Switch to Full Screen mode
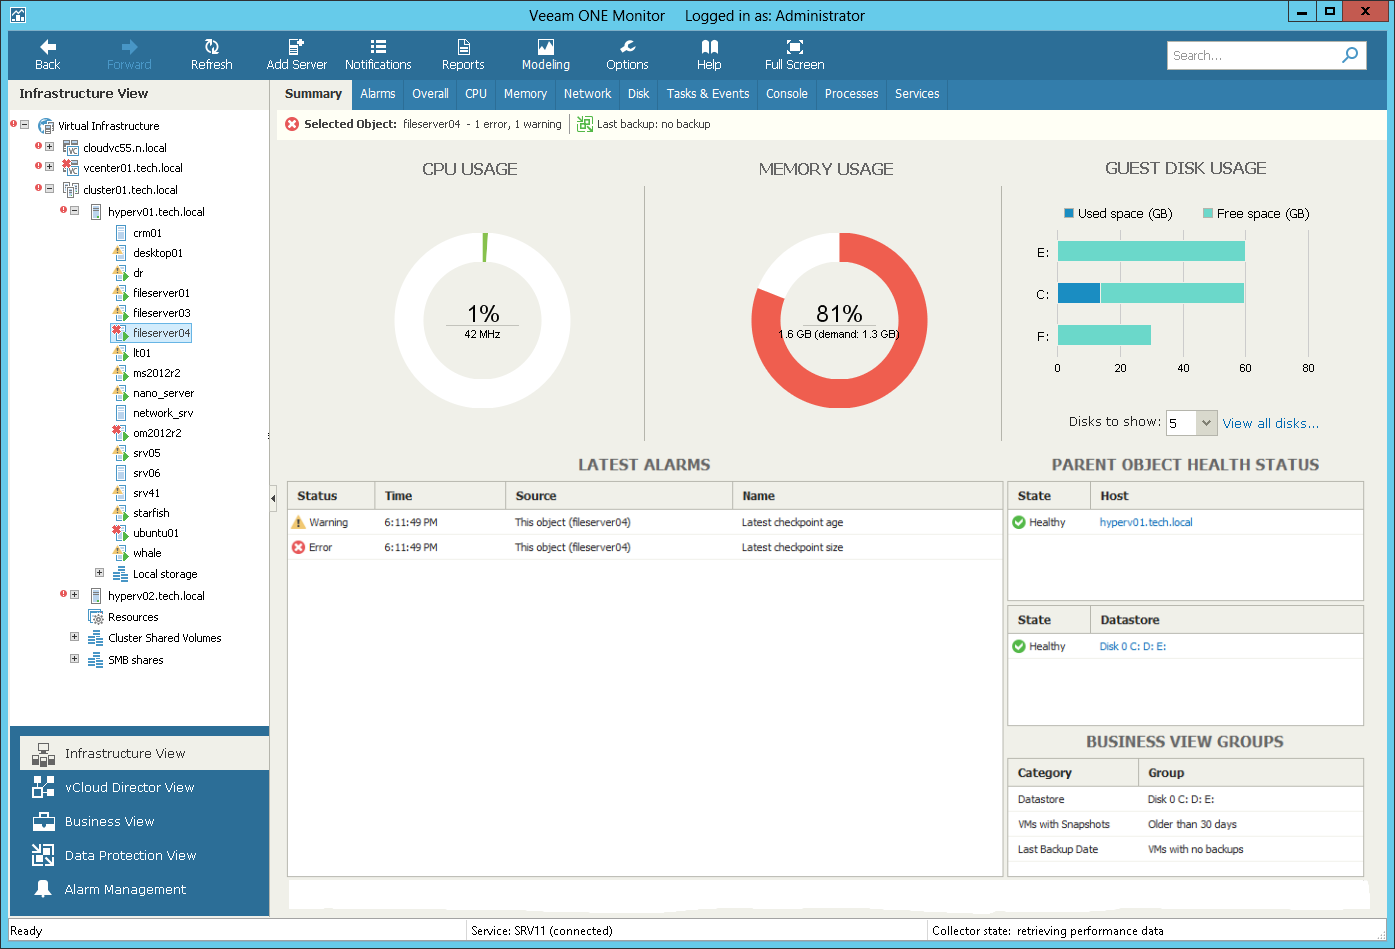This screenshot has width=1395, height=949. 794,55
